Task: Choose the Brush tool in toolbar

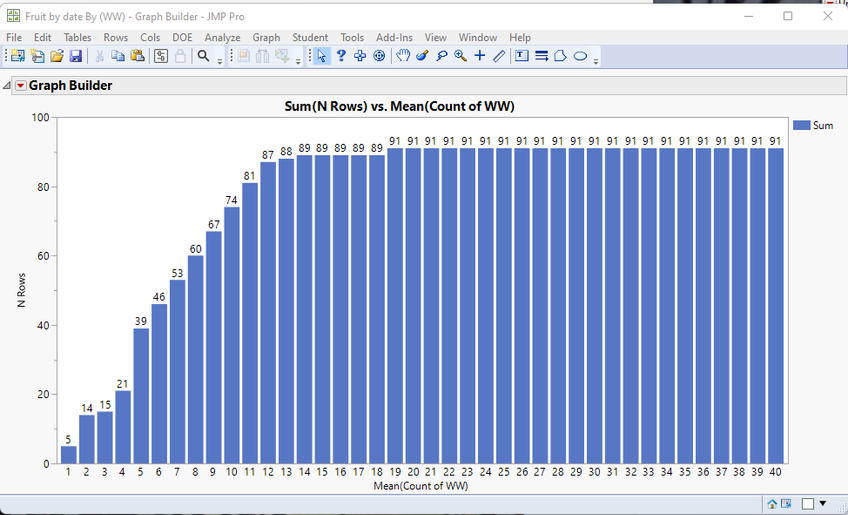Action: (422, 56)
